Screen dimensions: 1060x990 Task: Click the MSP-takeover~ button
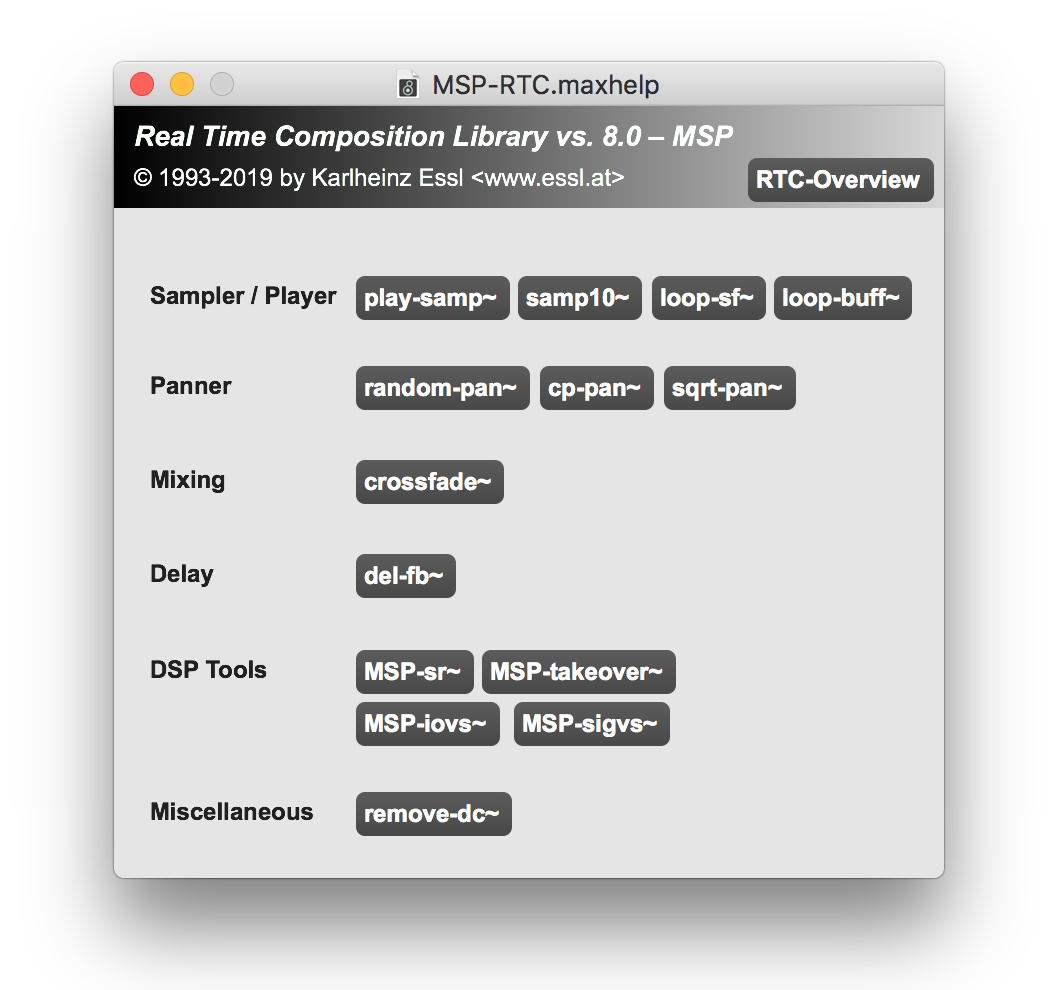click(578, 672)
